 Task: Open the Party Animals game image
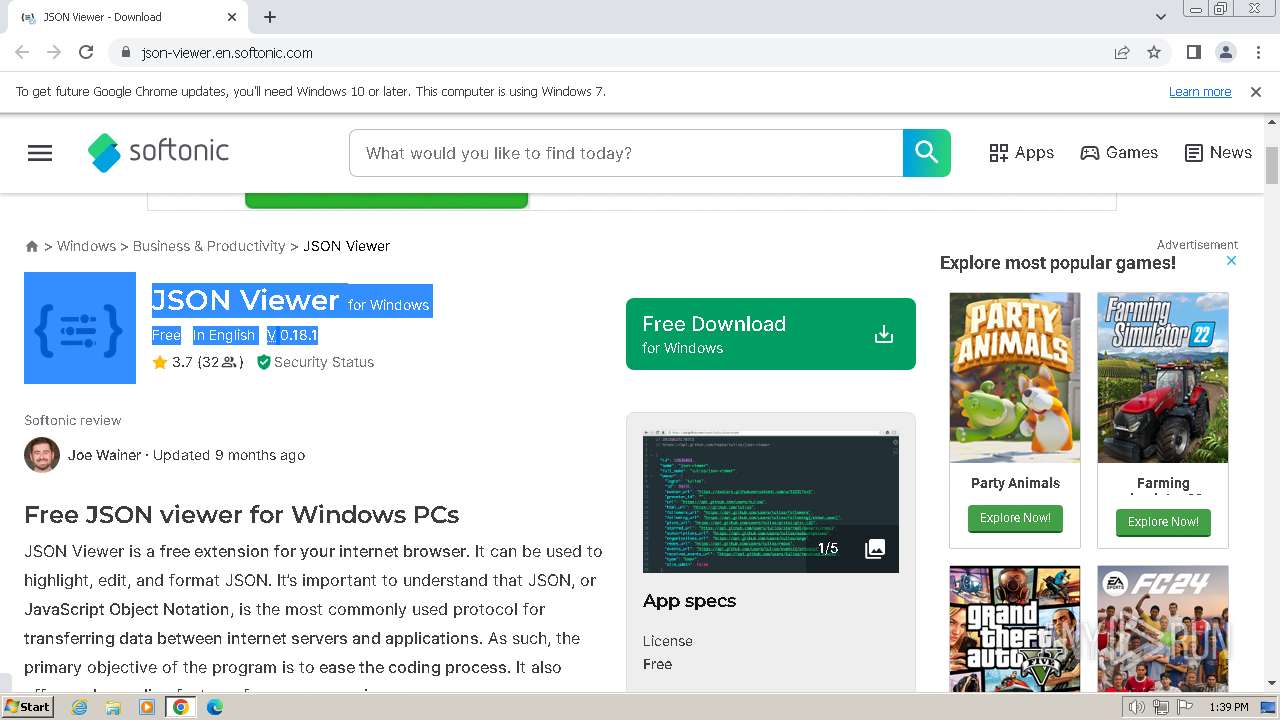point(1015,378)
